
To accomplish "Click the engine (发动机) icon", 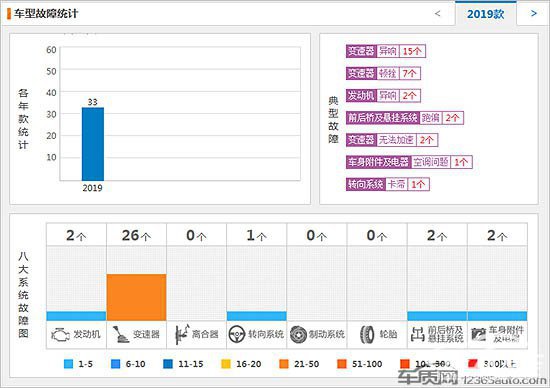I will pos(60,335).
